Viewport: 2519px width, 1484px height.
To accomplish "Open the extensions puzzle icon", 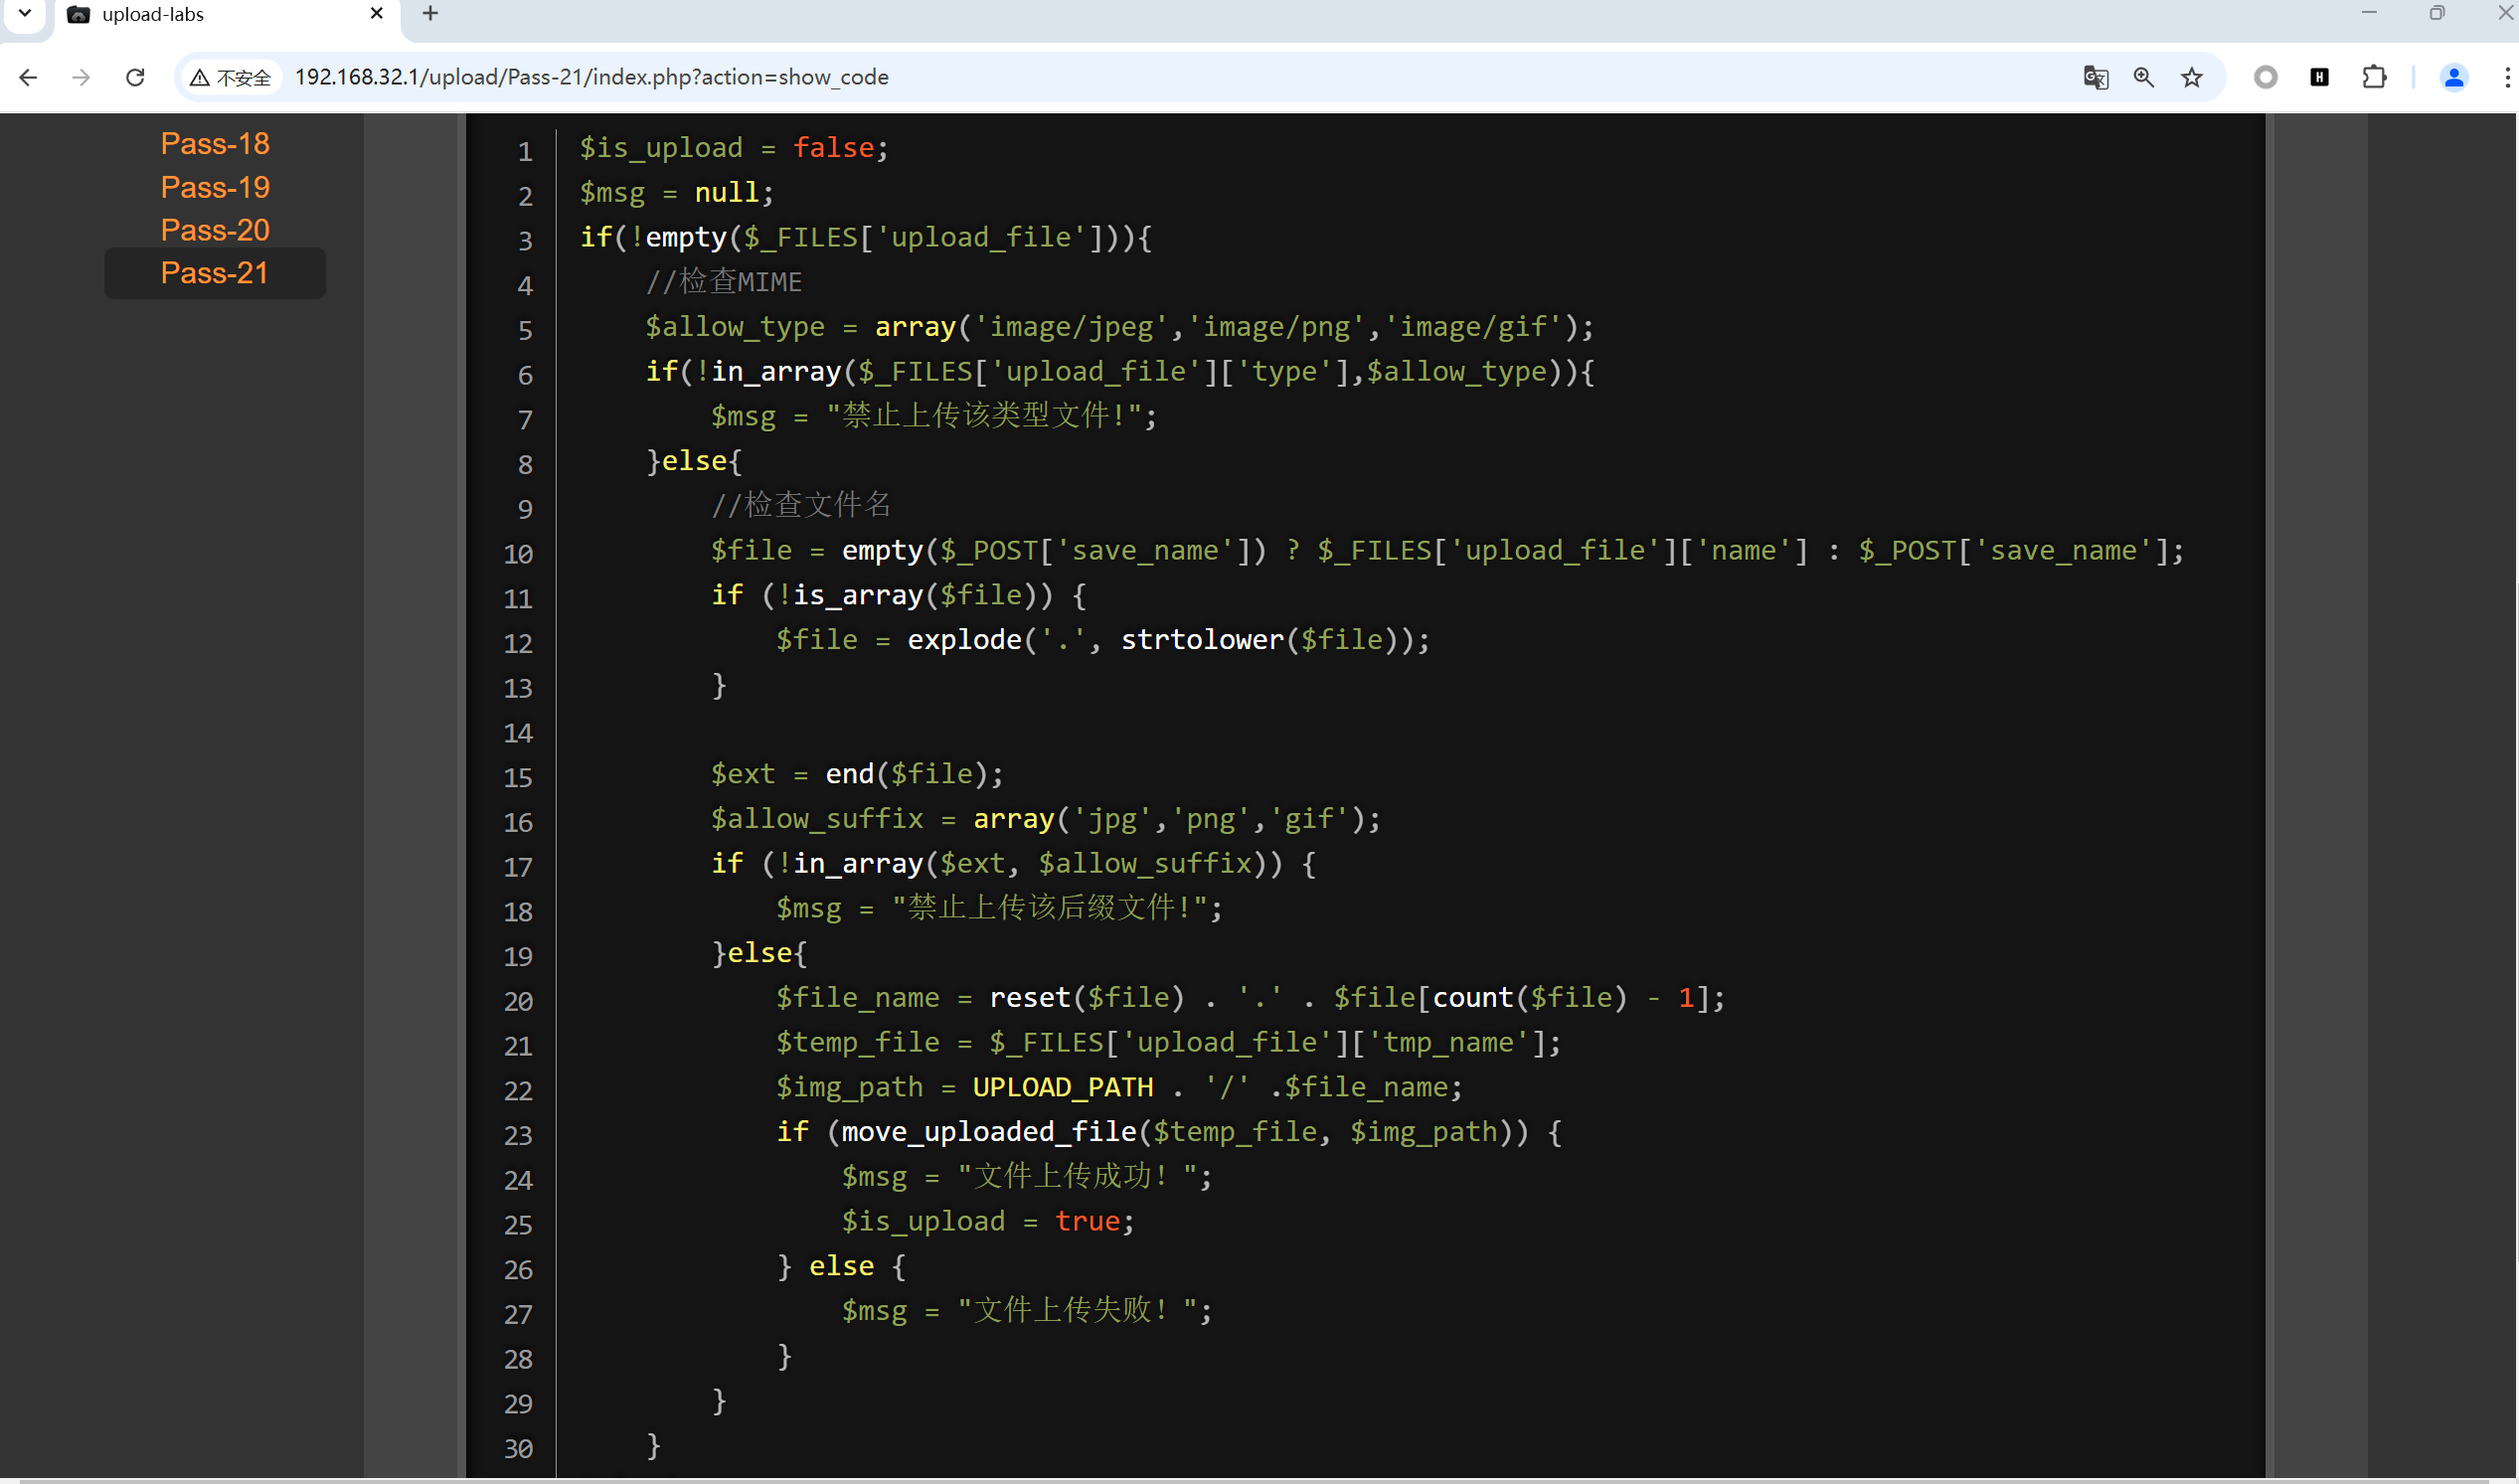I will pyautogui.click(x=2373, y=77).
